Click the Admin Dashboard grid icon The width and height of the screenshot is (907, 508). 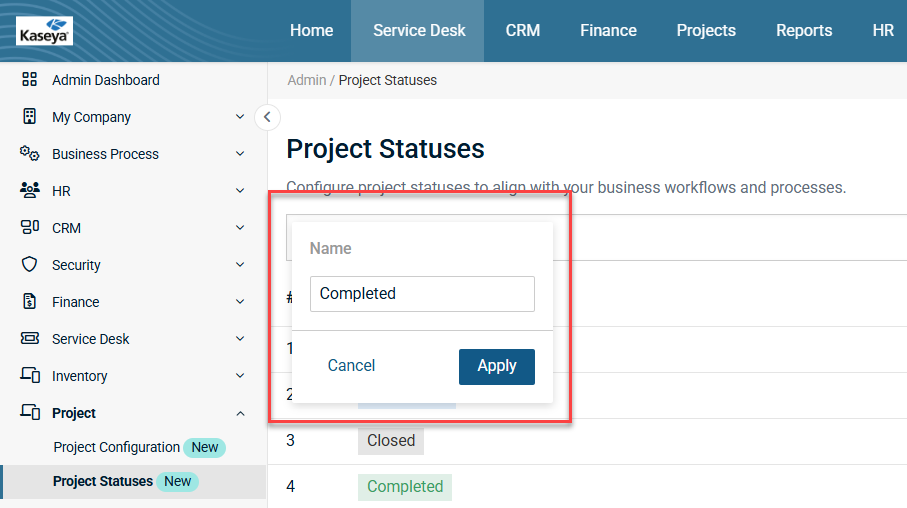[x=30, y=80]
